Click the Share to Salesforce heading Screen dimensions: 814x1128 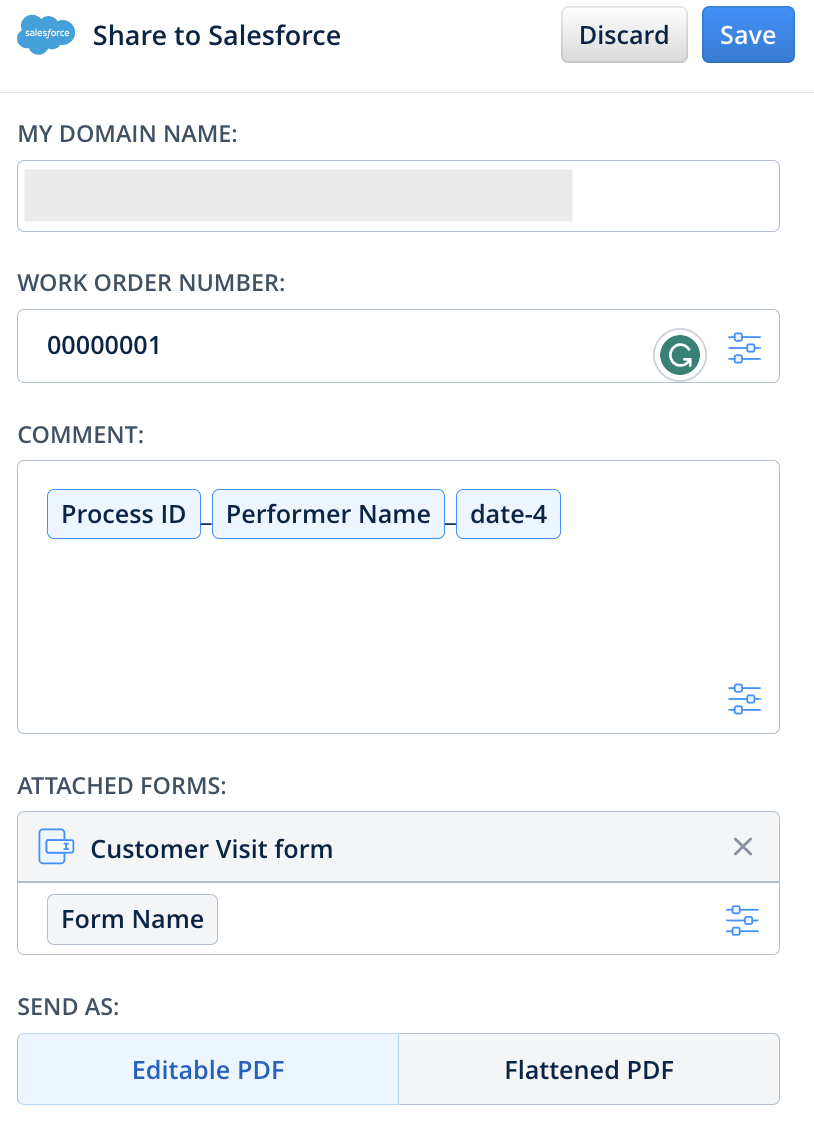[217, 36]
